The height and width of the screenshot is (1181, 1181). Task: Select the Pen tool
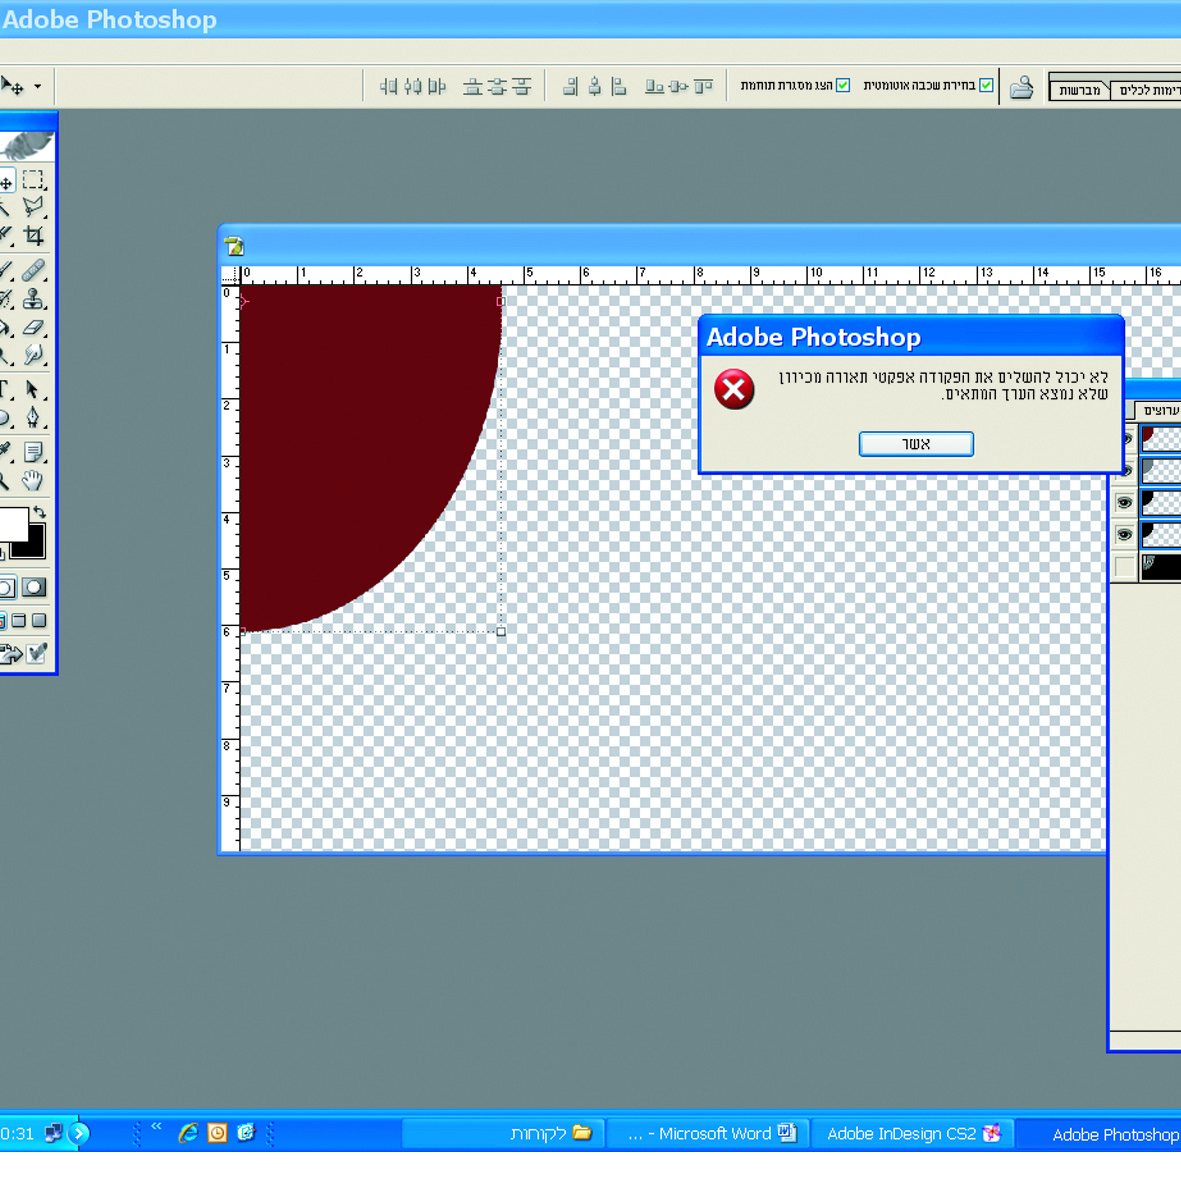[33, 417]
